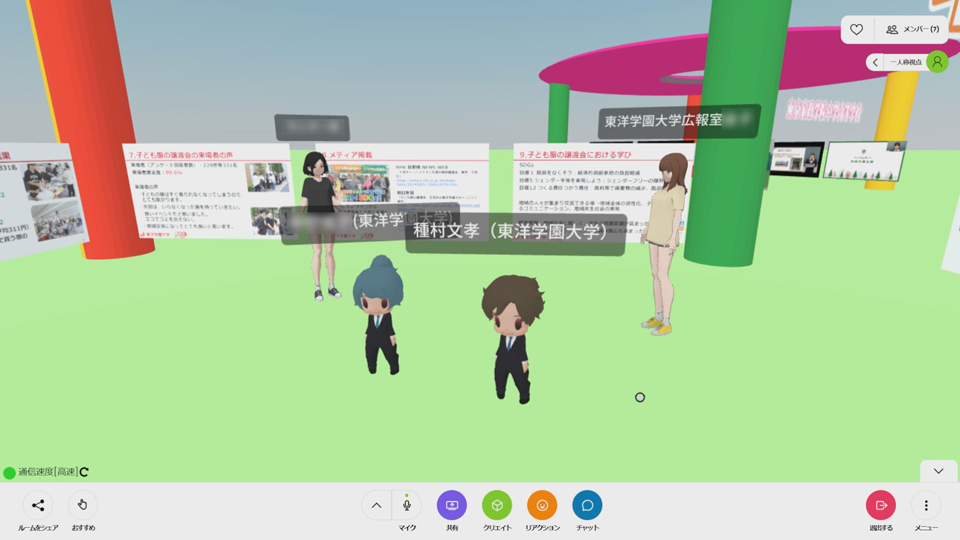This screenshot has height=540, width=960.
Task: Click the back chevron beside first-person view
Action: 875,62
